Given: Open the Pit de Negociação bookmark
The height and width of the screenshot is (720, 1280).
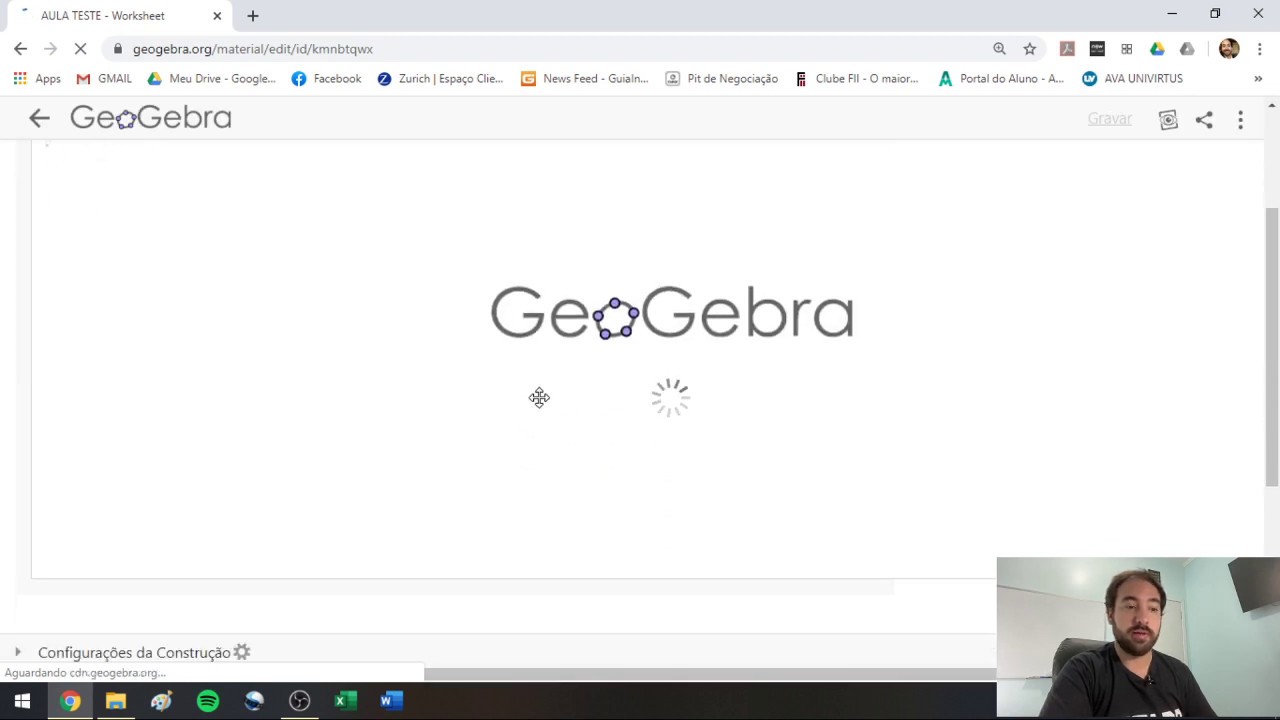Looking at the screenshot, I should pos(721,78).
